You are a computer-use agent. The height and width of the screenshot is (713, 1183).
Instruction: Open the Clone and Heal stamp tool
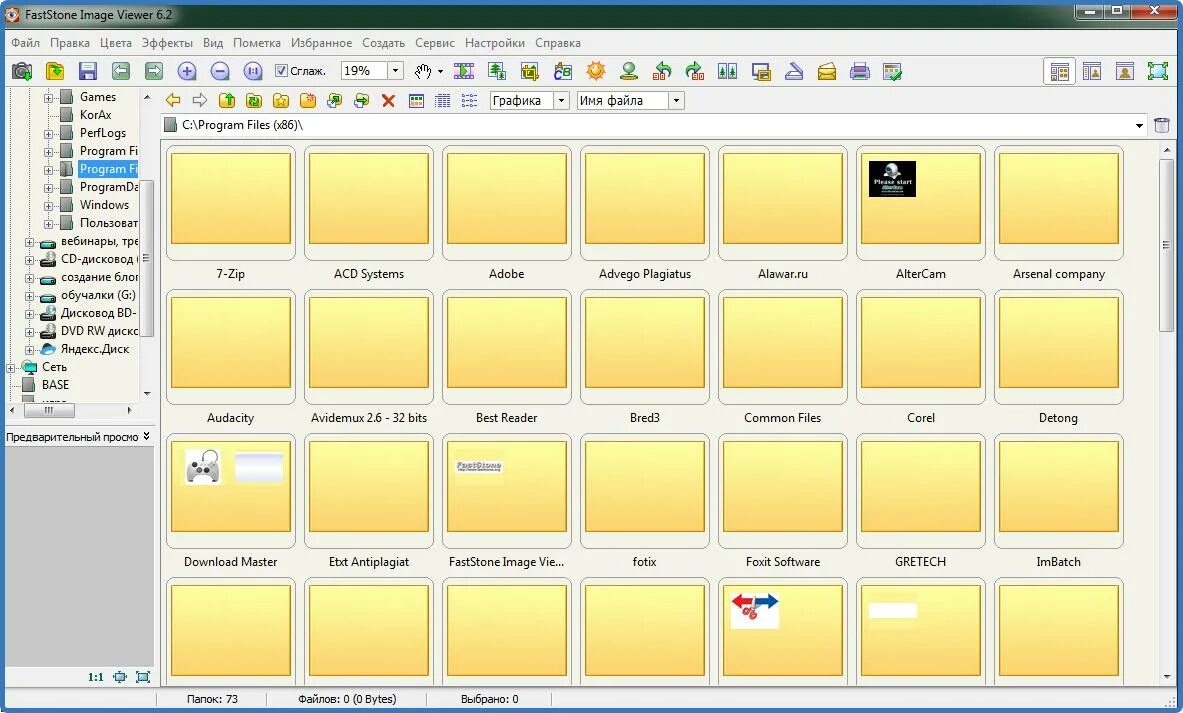point(629,72)
